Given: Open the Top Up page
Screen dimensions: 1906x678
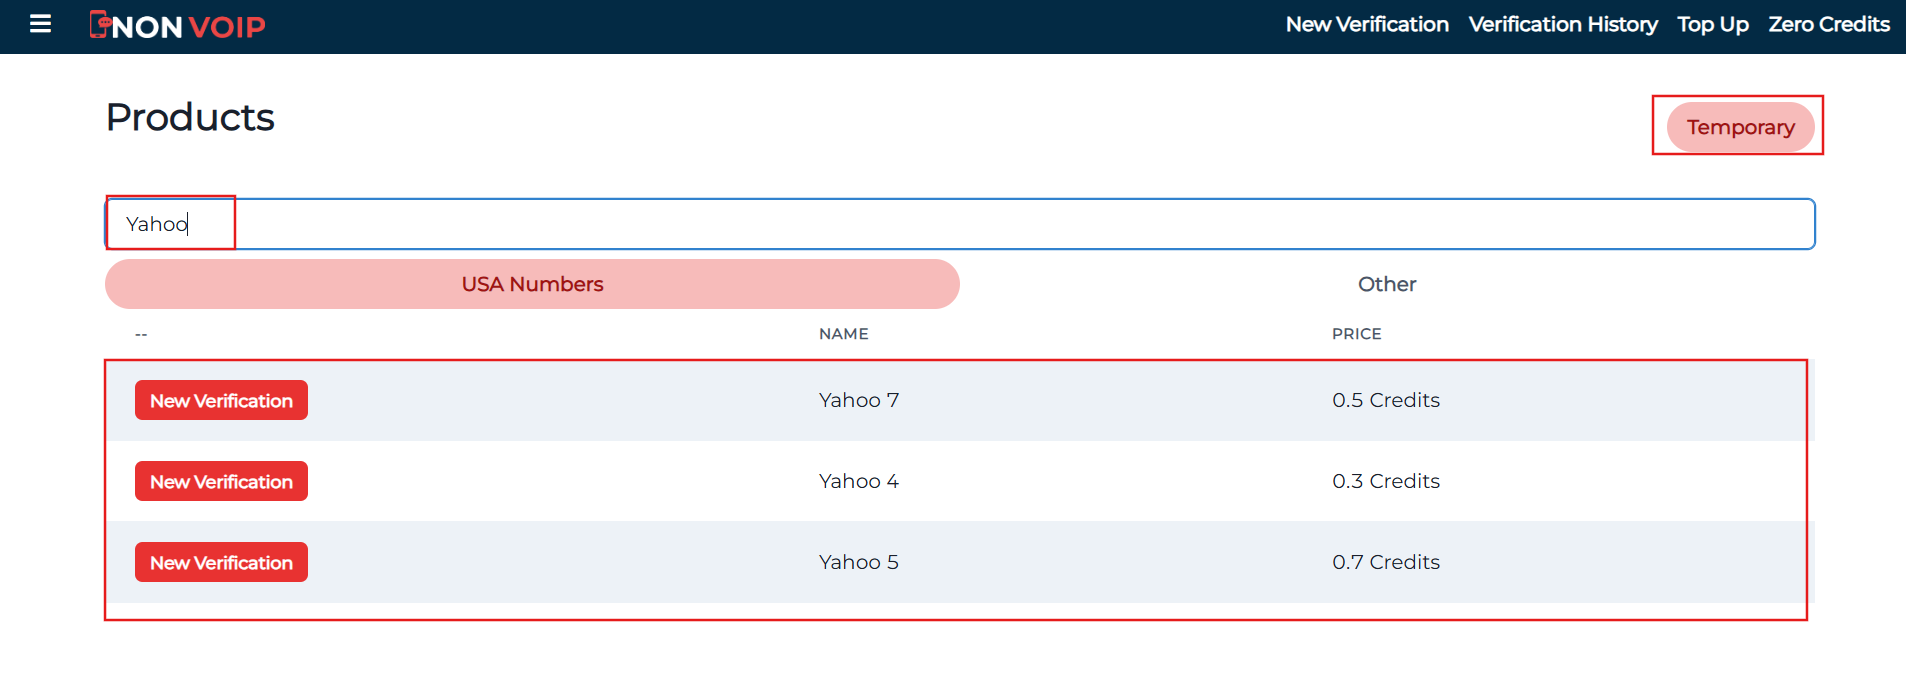Looking at the screenshot, I should pyautogui.click(x=1712, y=25).
